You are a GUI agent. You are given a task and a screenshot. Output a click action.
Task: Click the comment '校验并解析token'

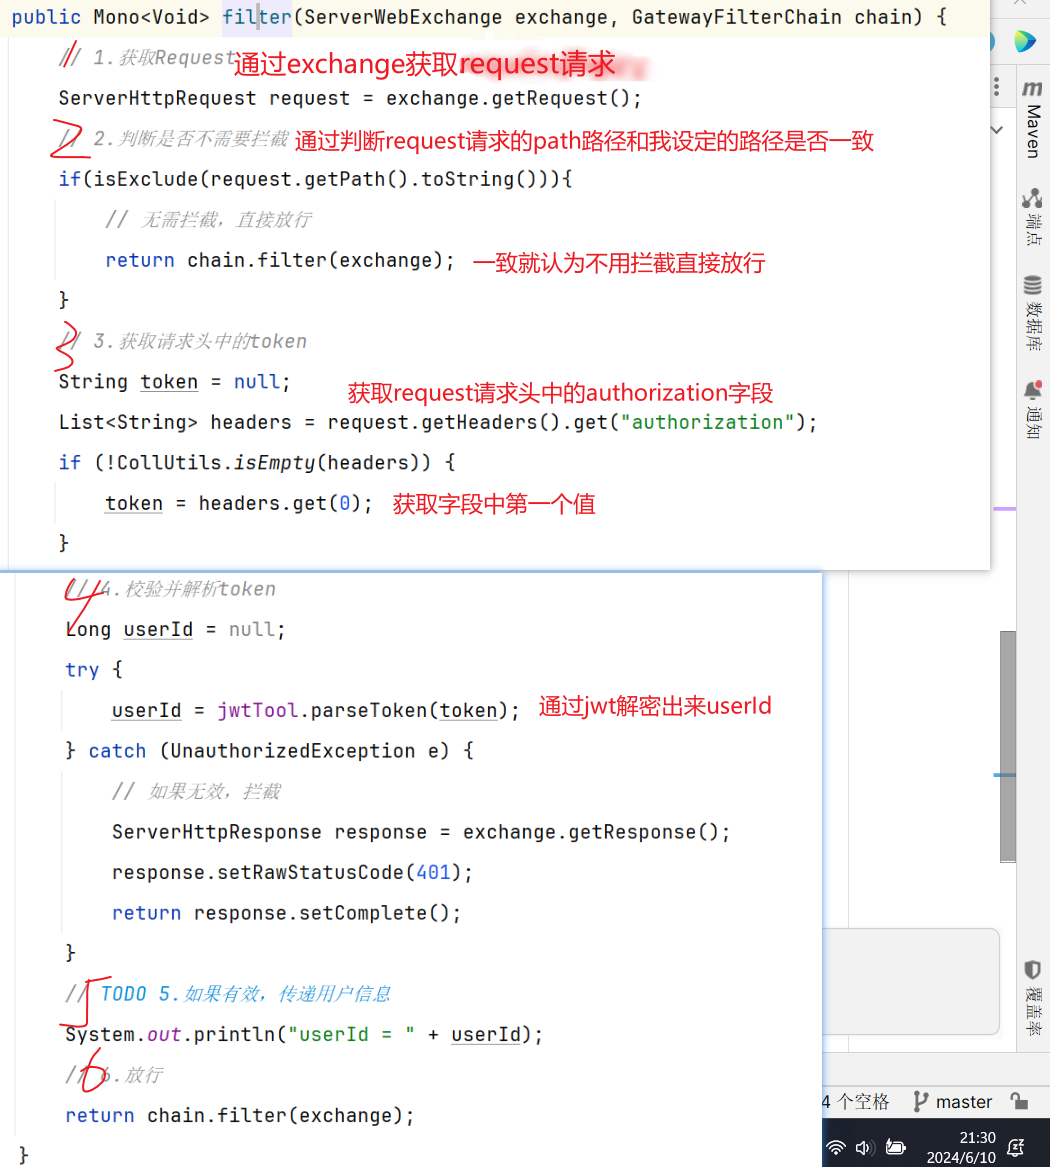pos(199,589)
